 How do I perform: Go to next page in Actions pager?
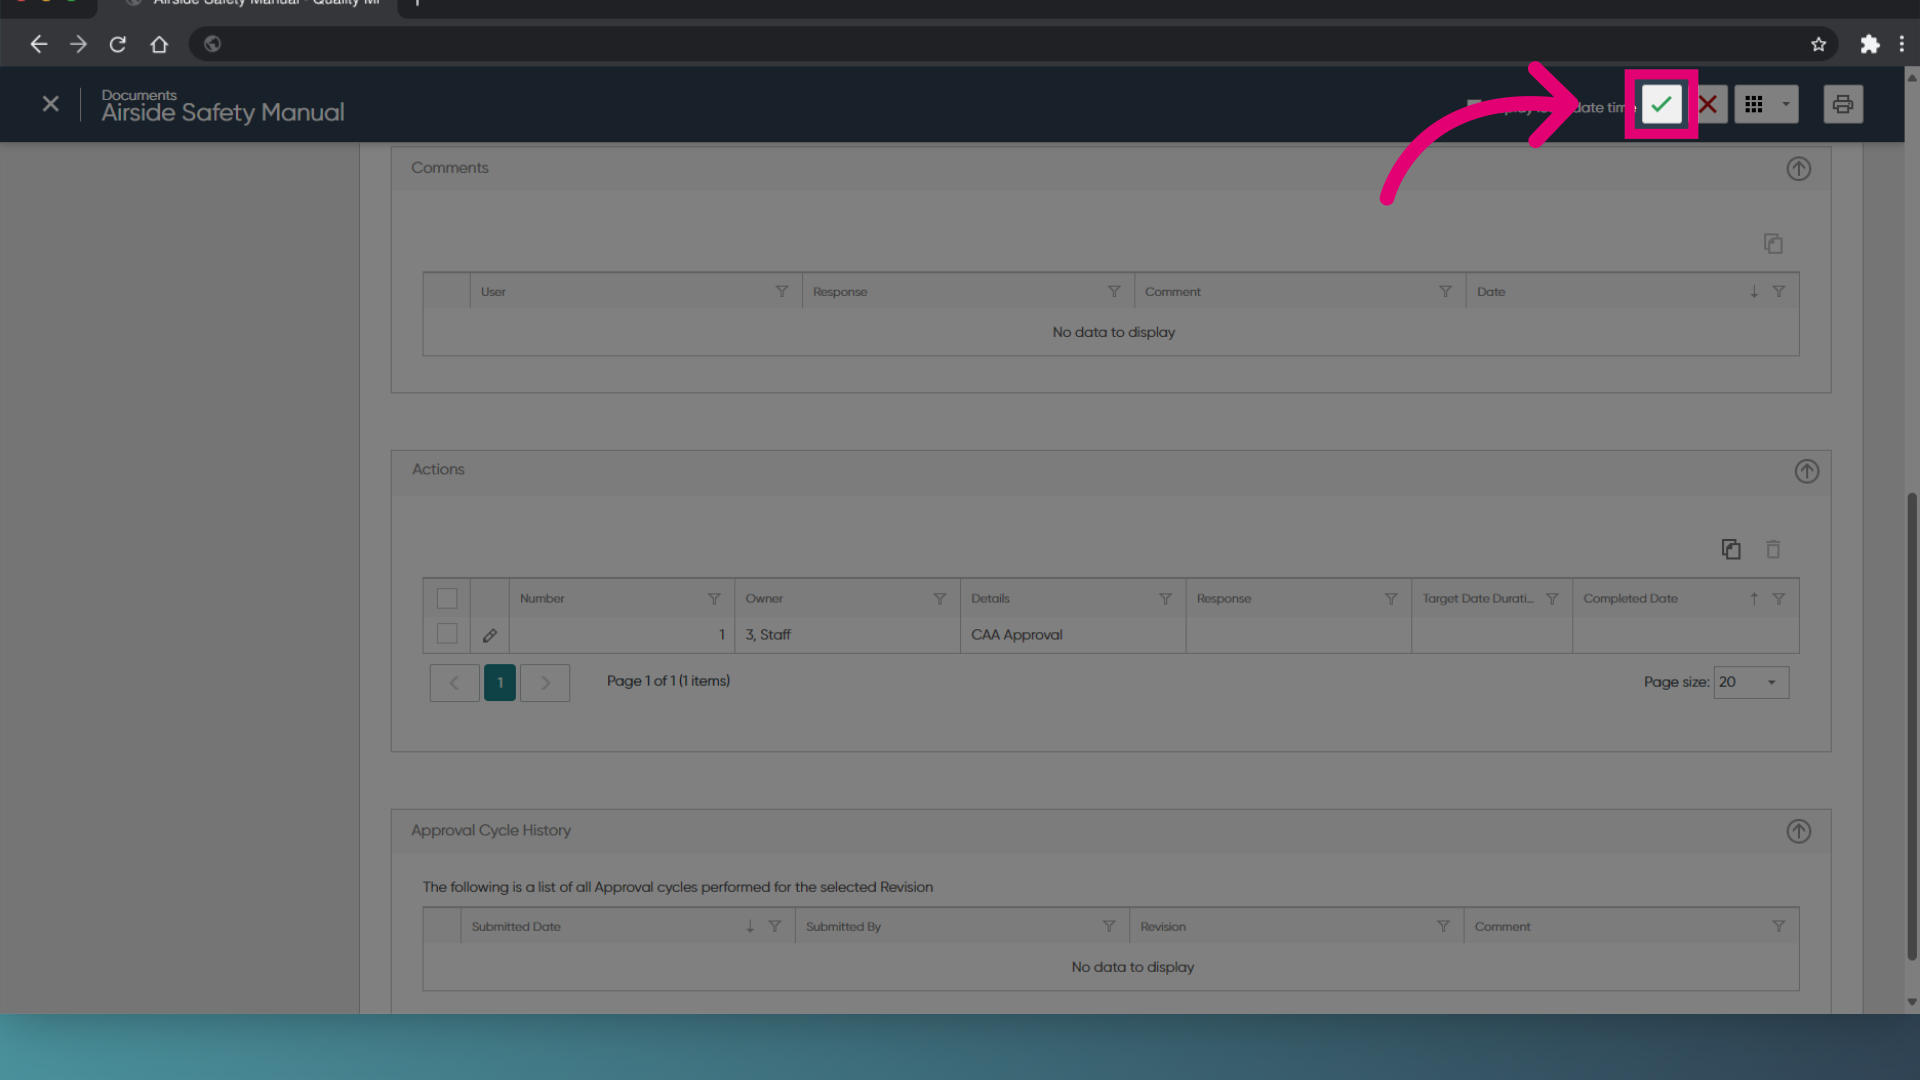coord(545,683)
